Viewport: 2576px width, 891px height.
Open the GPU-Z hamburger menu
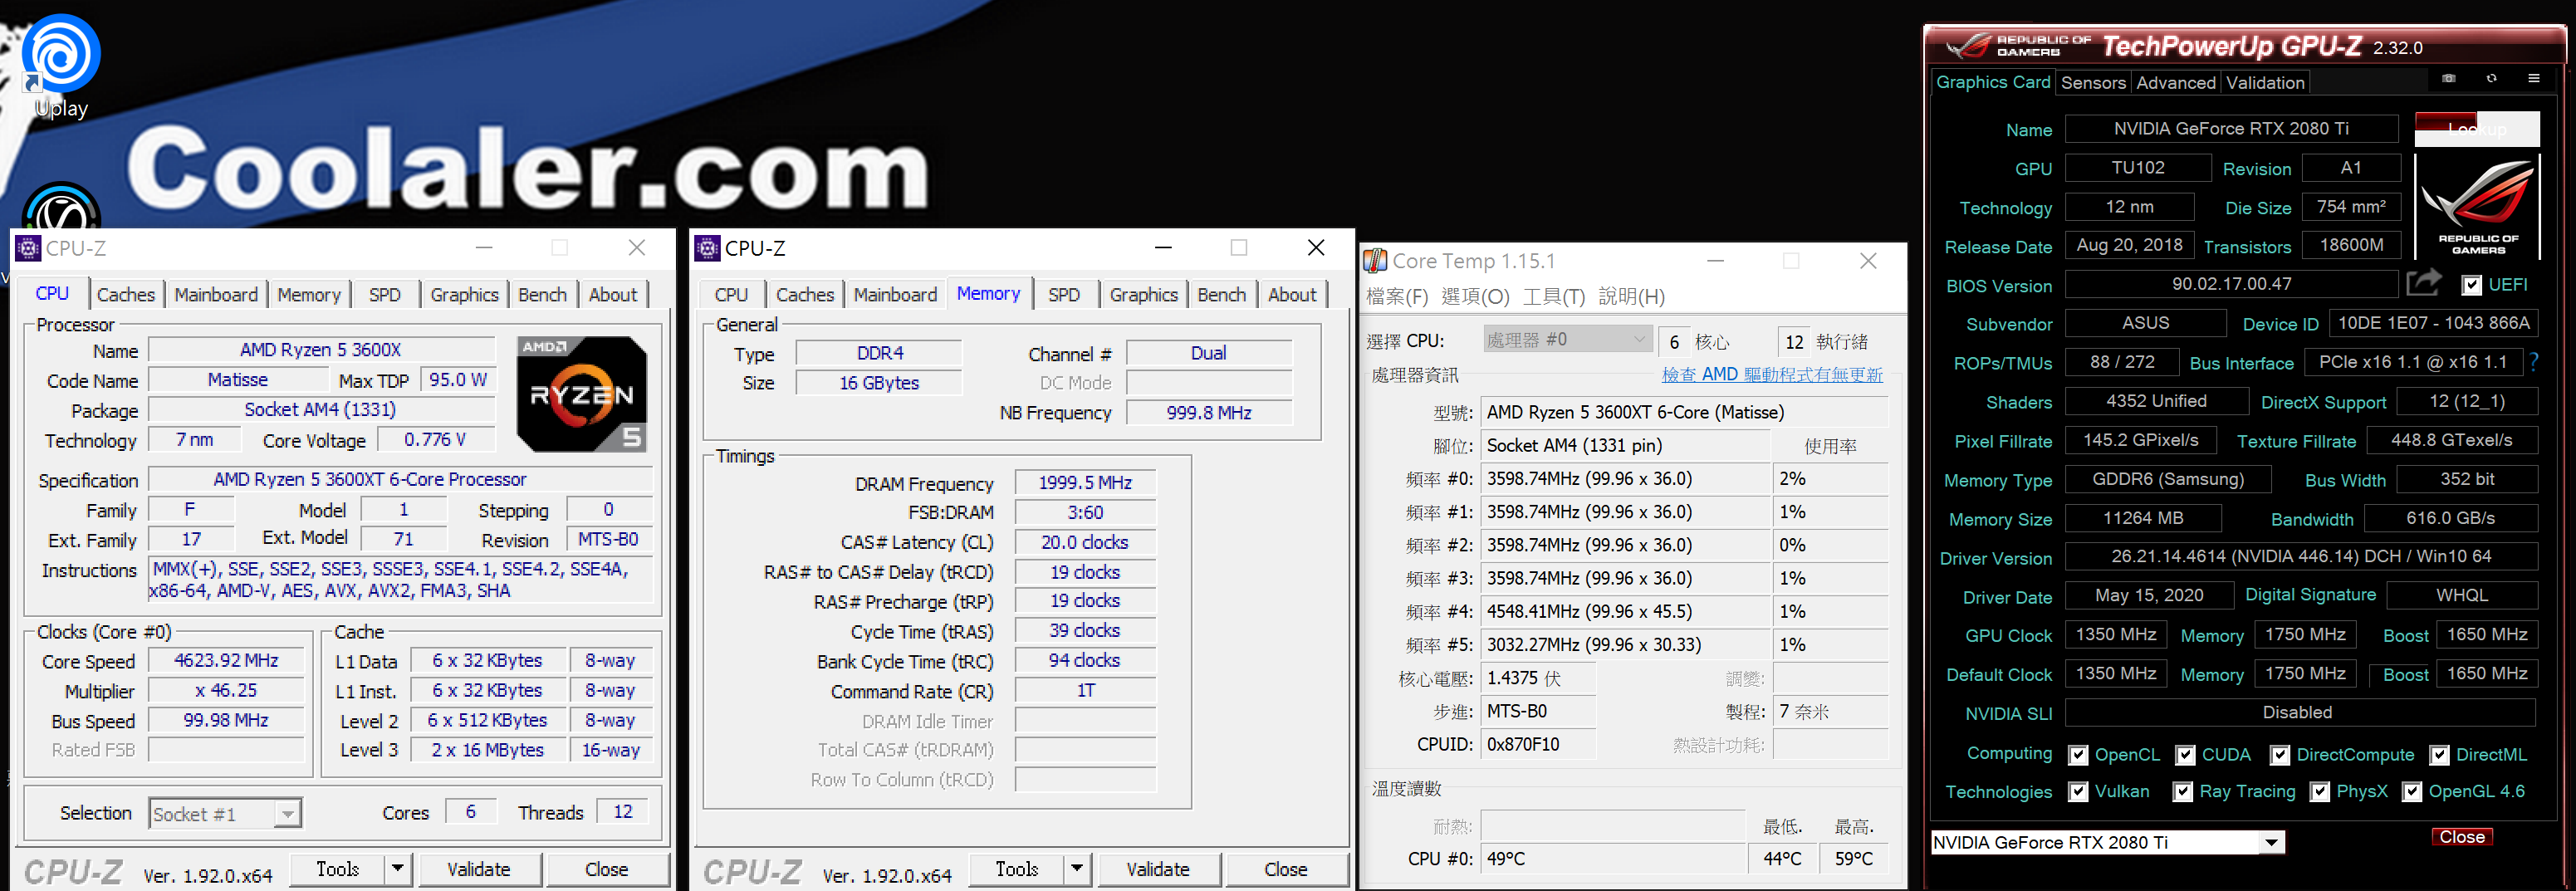2533,78
